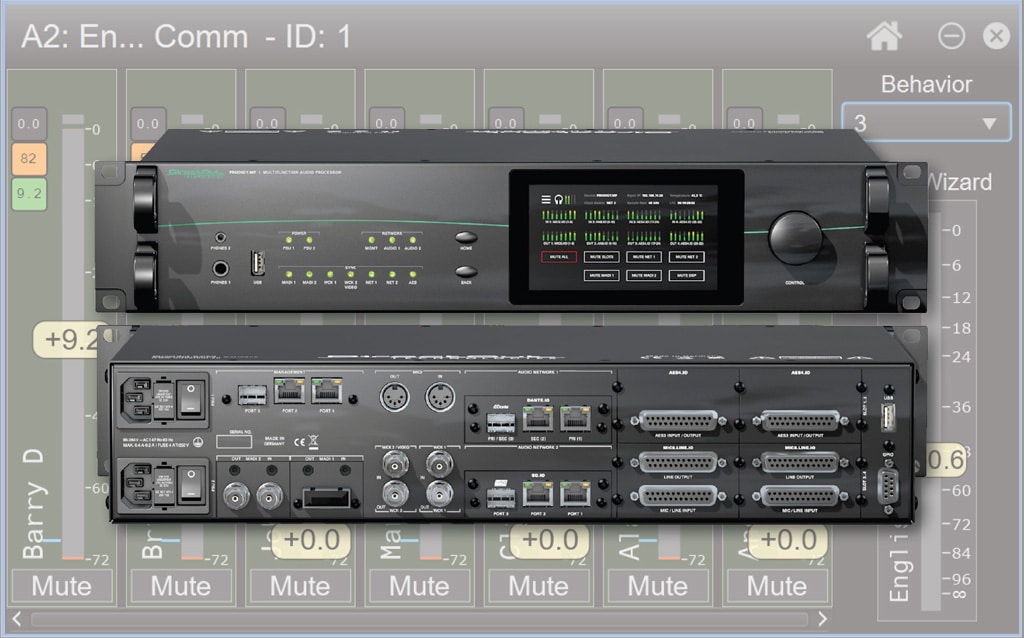Image resolution: width=1024 pixels, height=638 pixels.
Task: Open the Behavior dropdown
Action: pyautogui.click(x=925, y=124)
